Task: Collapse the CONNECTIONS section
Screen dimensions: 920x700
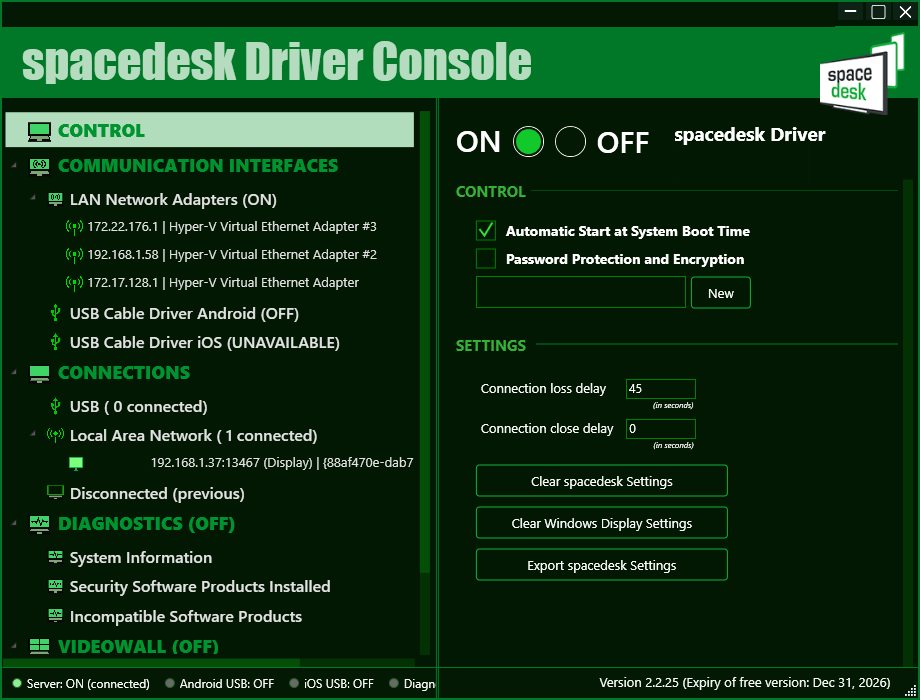Action: [x=14, y=372]
